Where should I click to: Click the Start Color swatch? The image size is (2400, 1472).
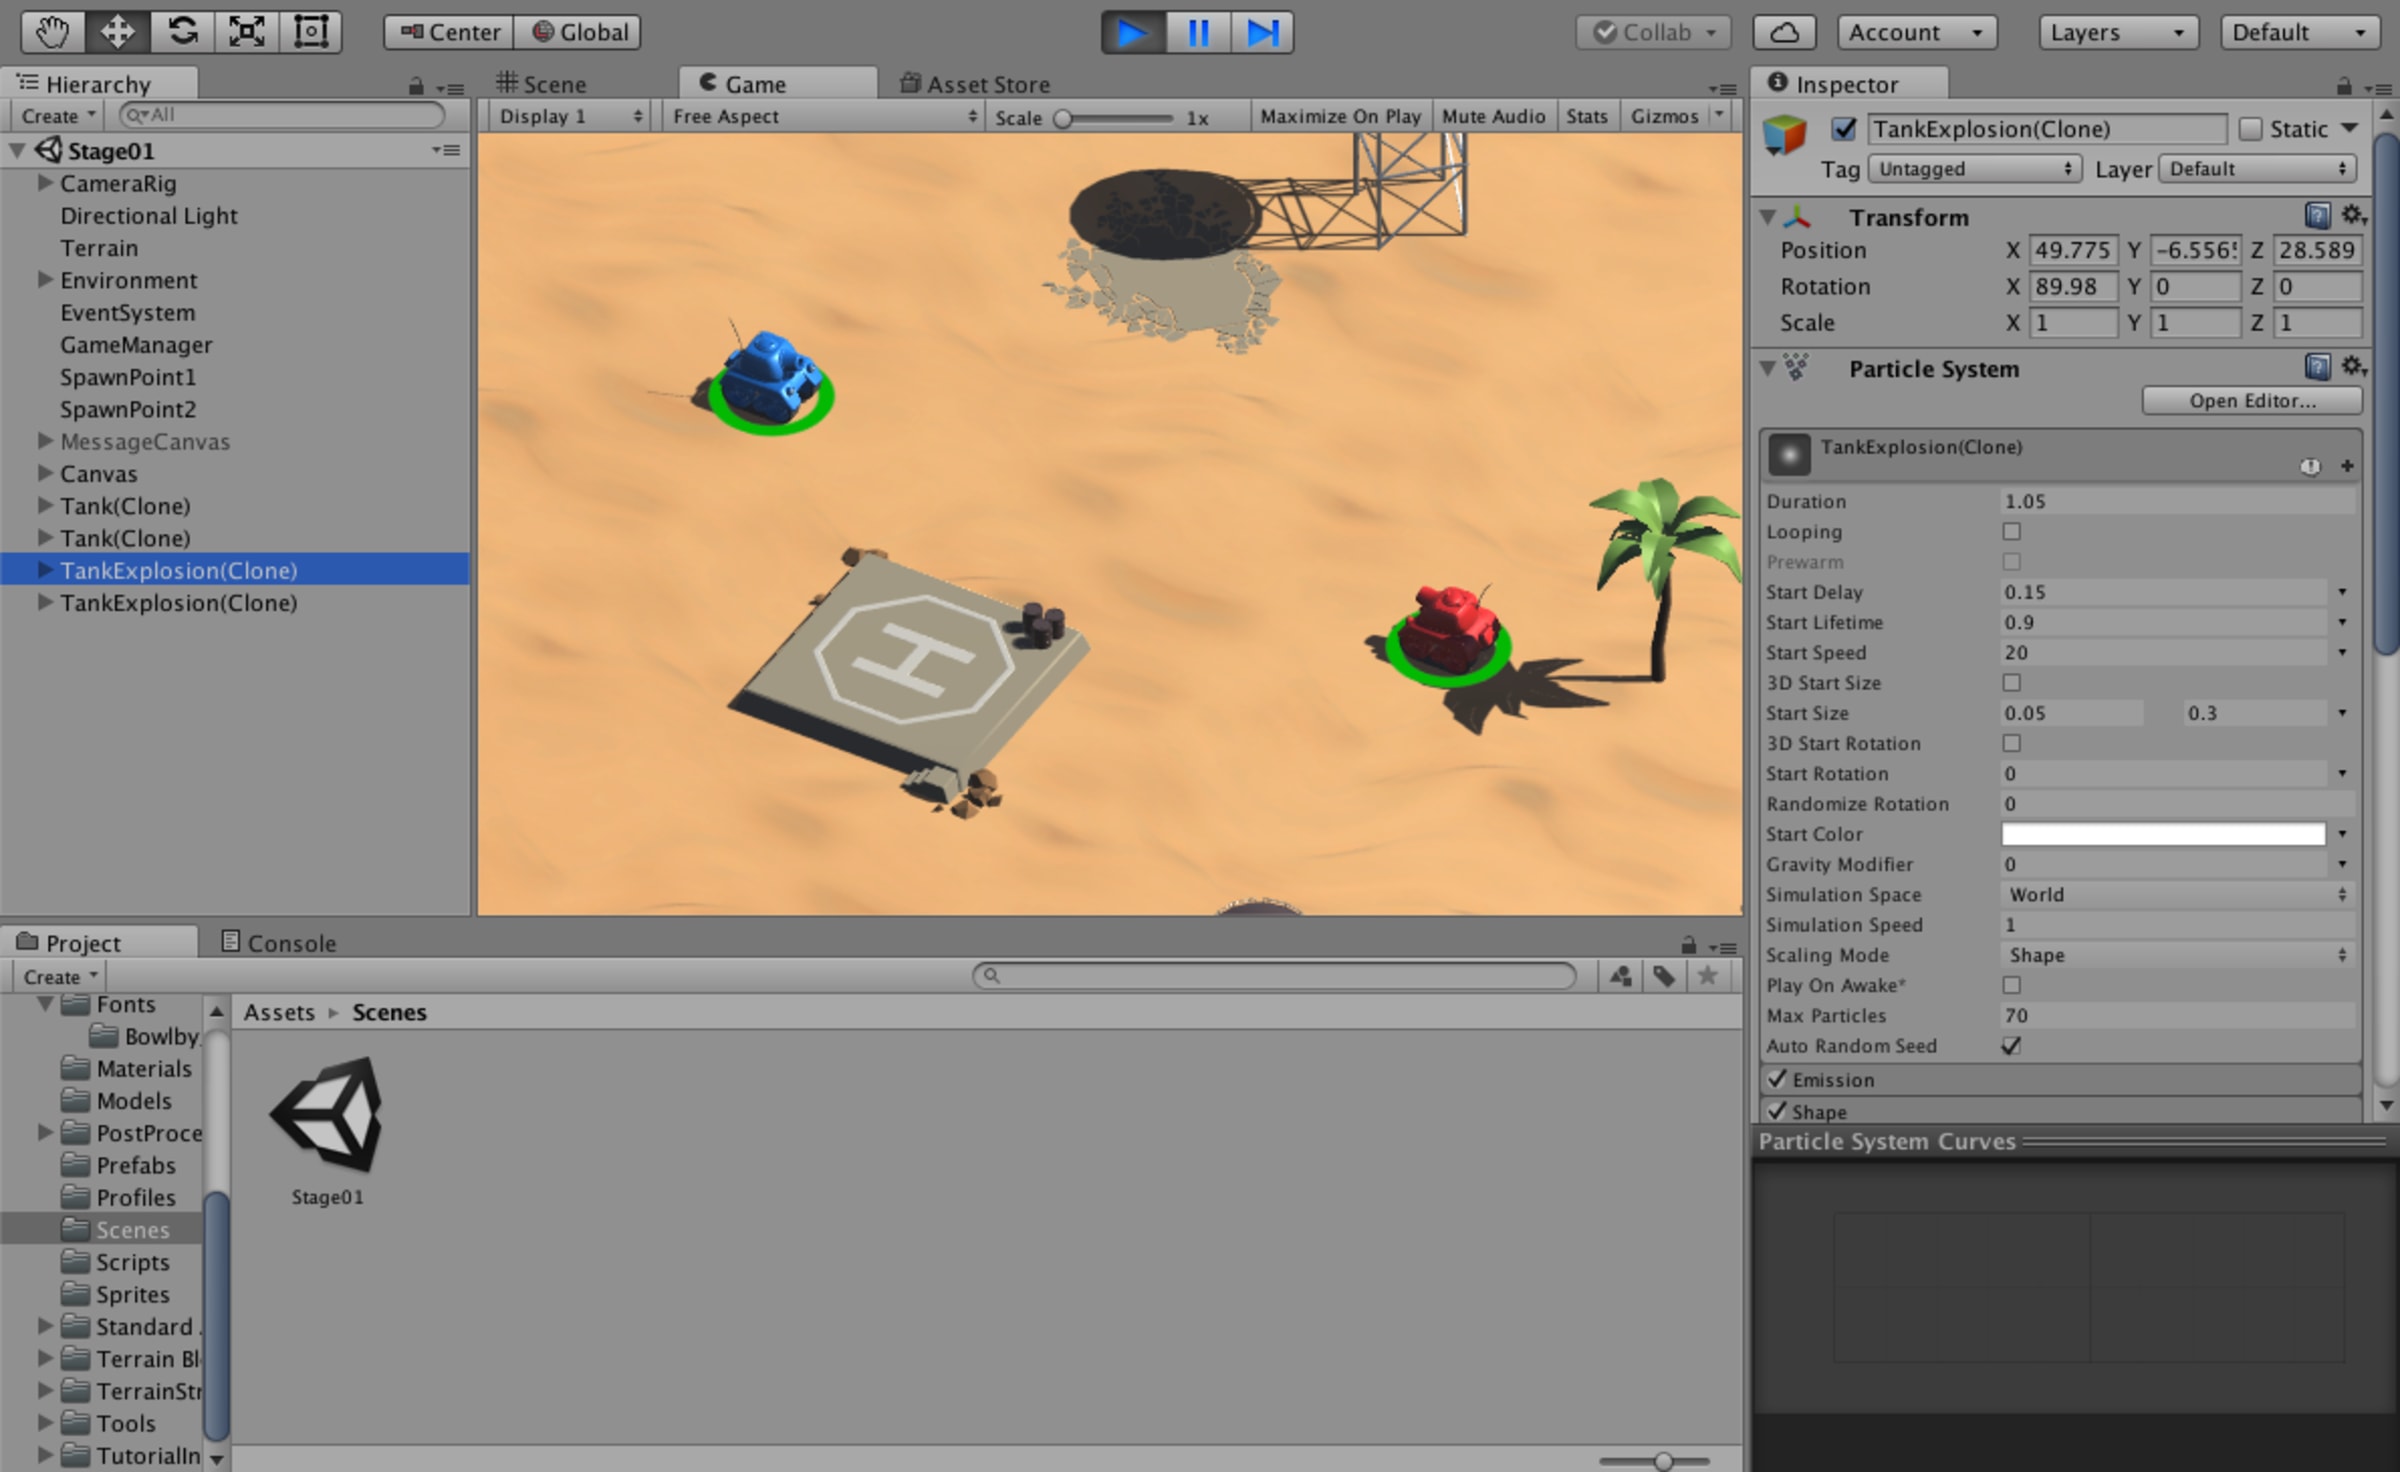click(2162, 834)
